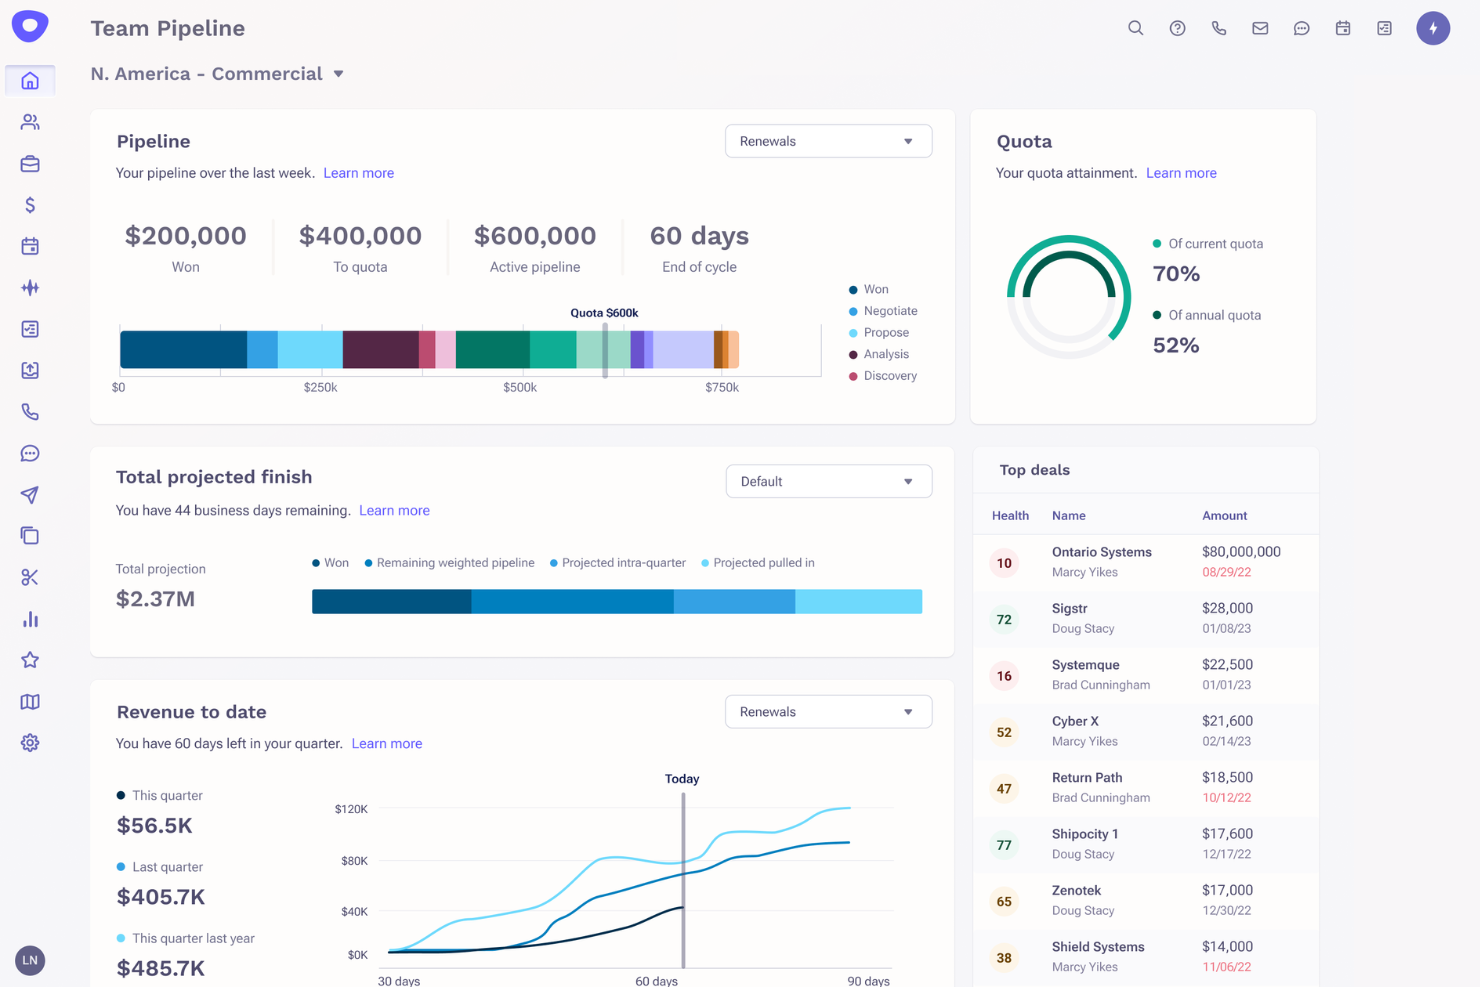
Task: Open the checklist icon in the left sidebar
Action: 30,329
